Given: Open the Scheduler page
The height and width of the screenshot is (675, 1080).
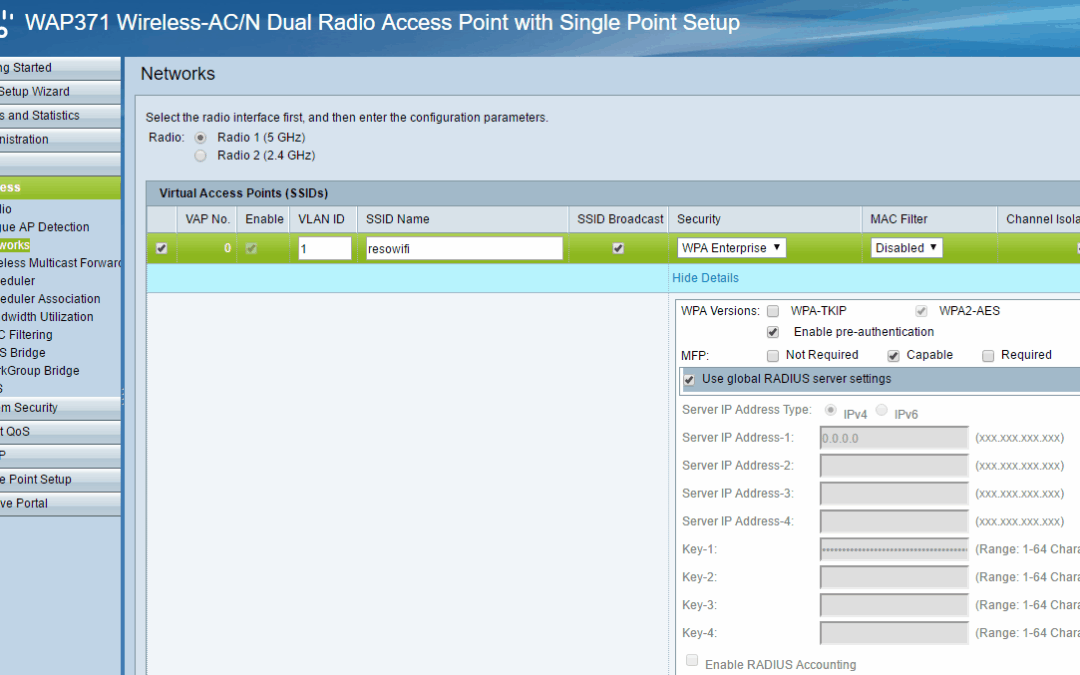Looking at the screenshot, I should click(x=18, y=280).
